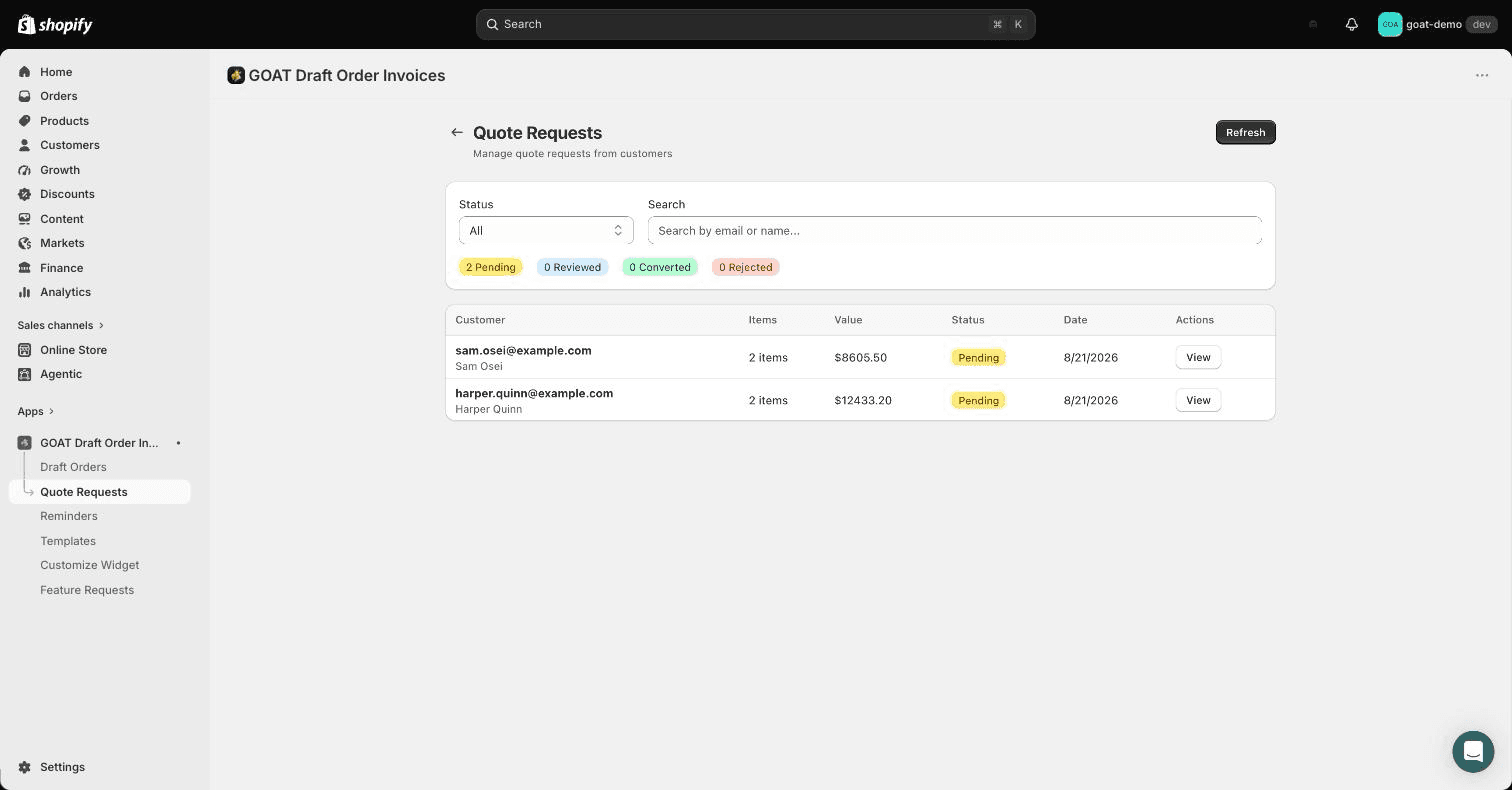The image size is (1512, 790).
Task: Click the Status column header
Action: 968,320
